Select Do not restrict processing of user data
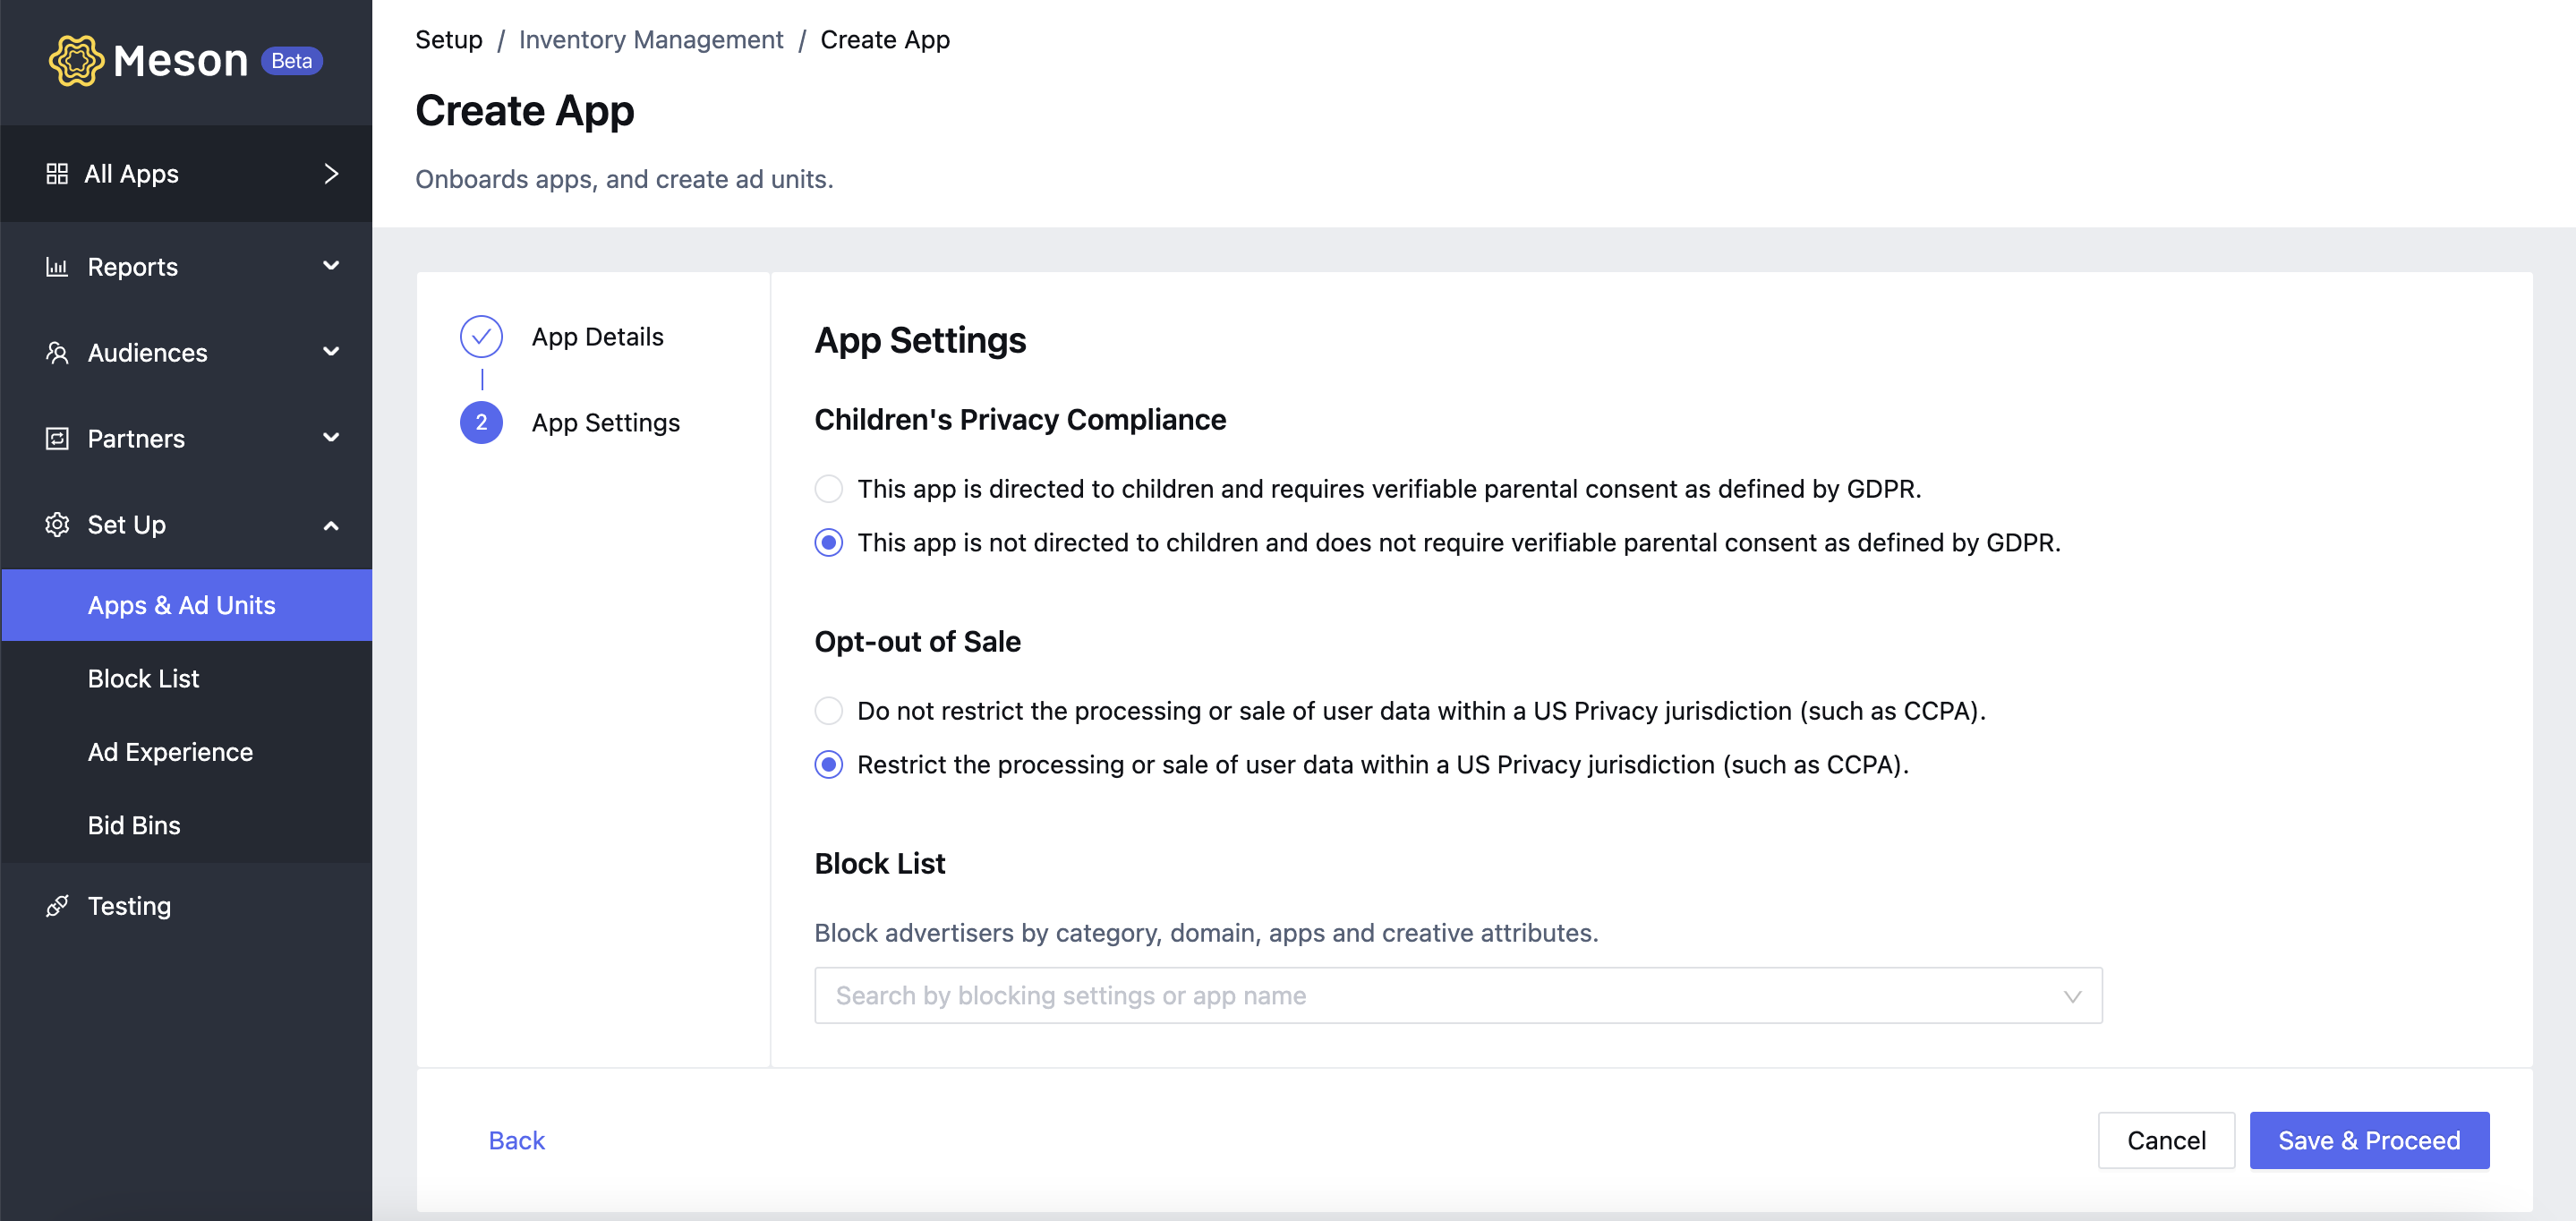The height and width of the screenshot is (1221, 2576). coord(828,711)
